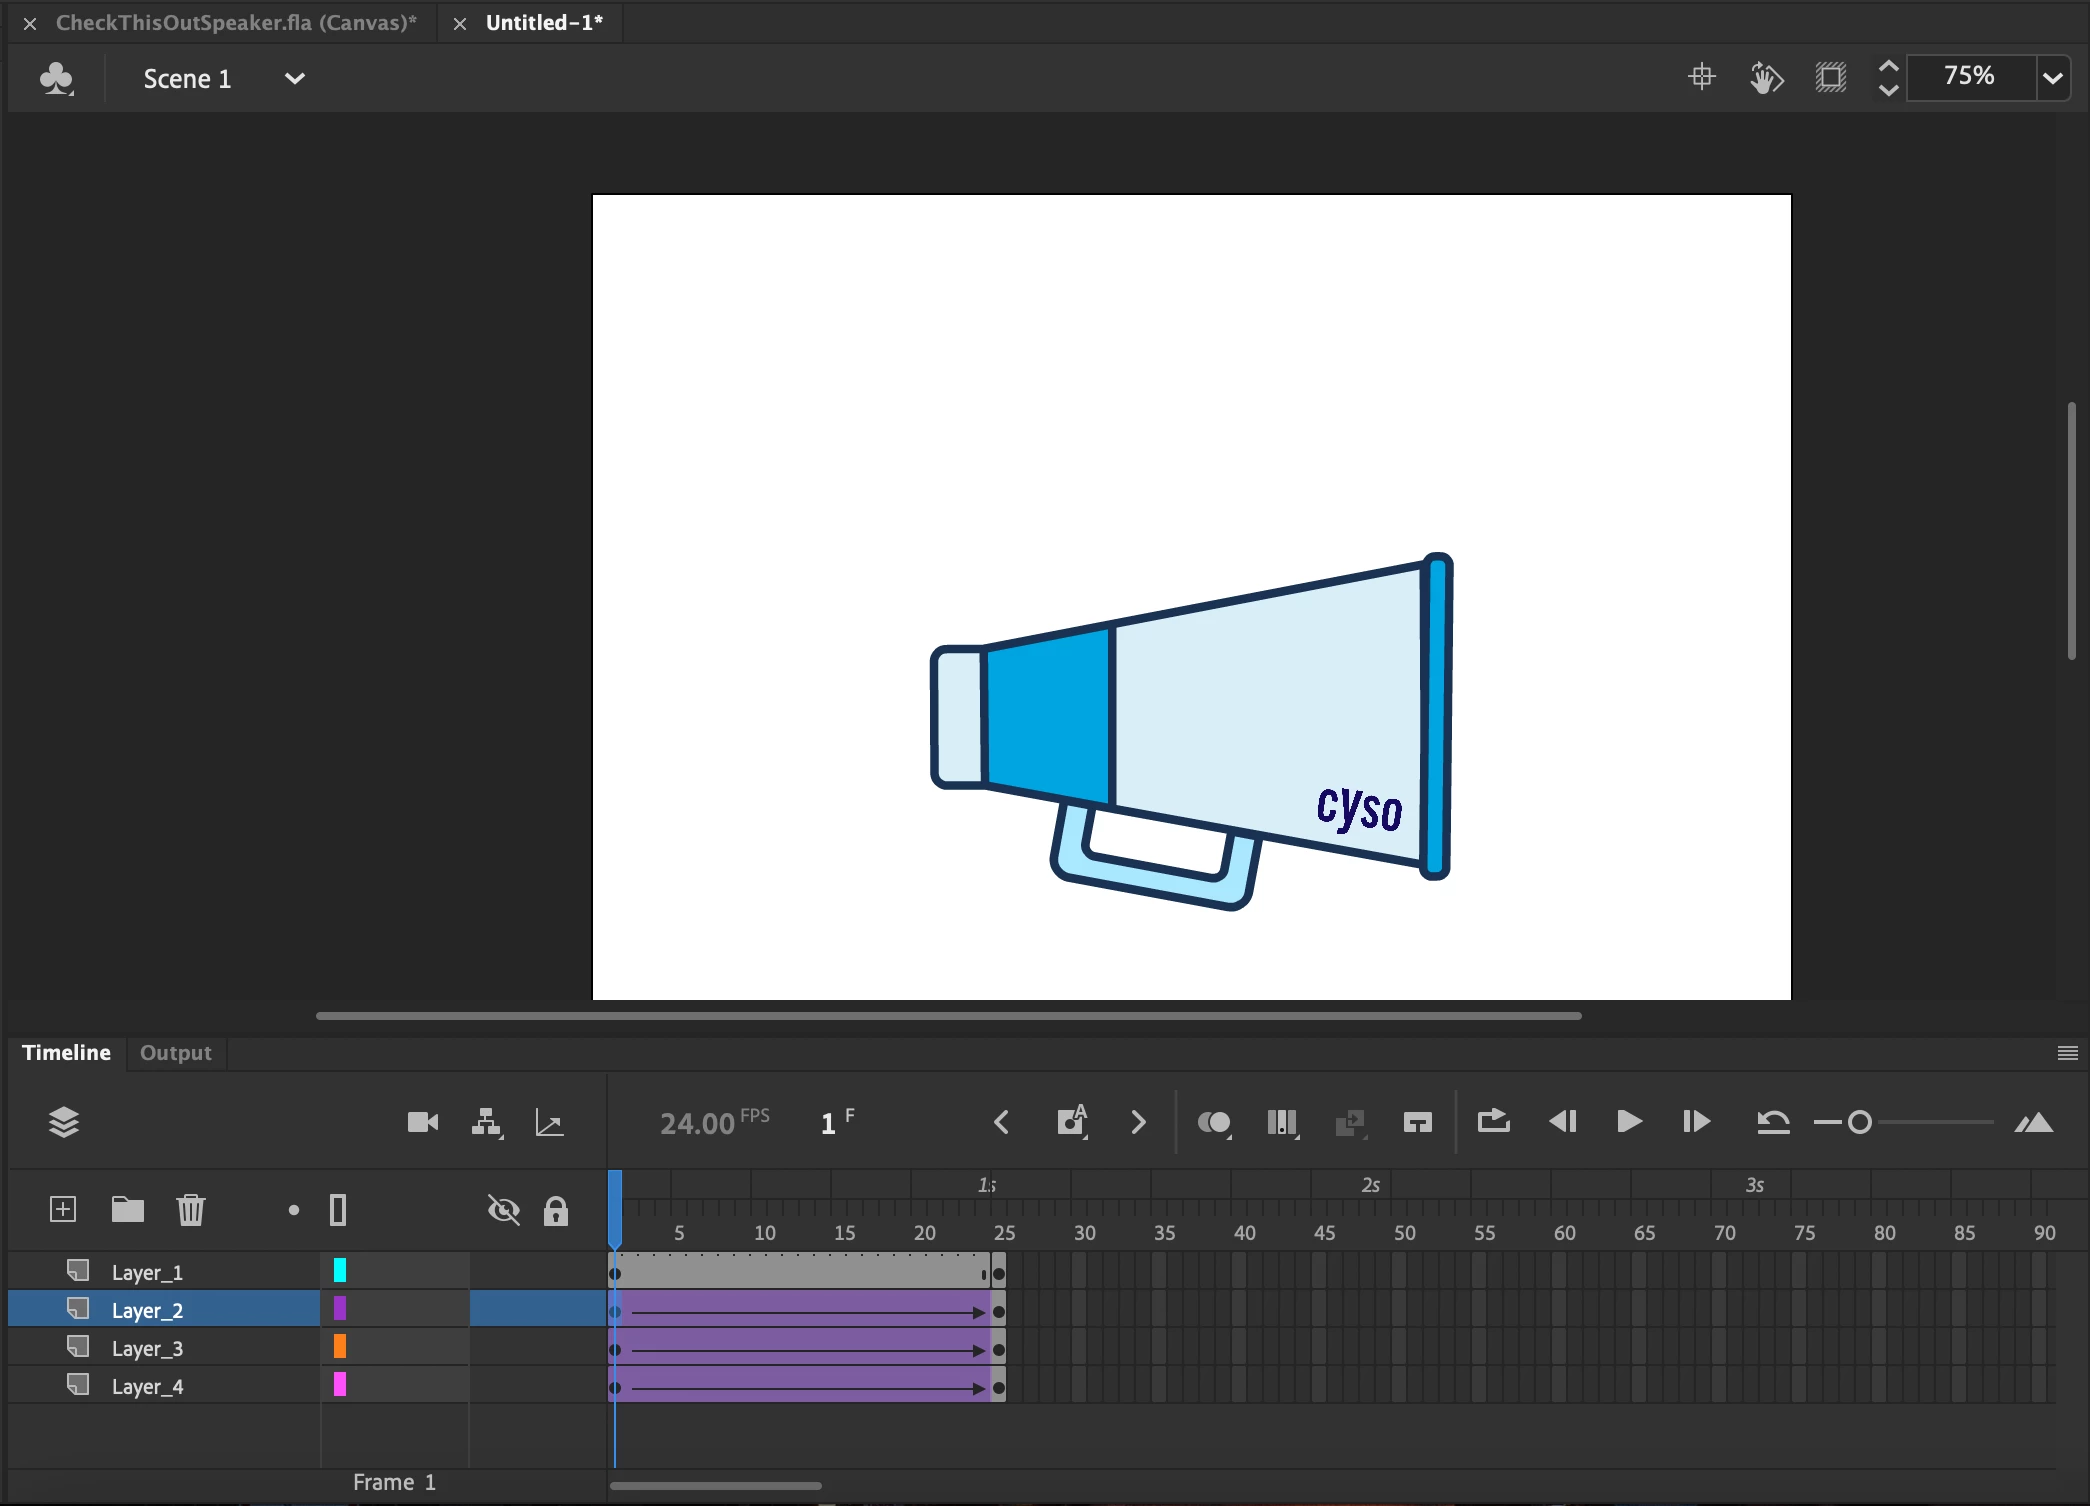Expand the zoom percentage dropdown

[x=2052, y=78]
